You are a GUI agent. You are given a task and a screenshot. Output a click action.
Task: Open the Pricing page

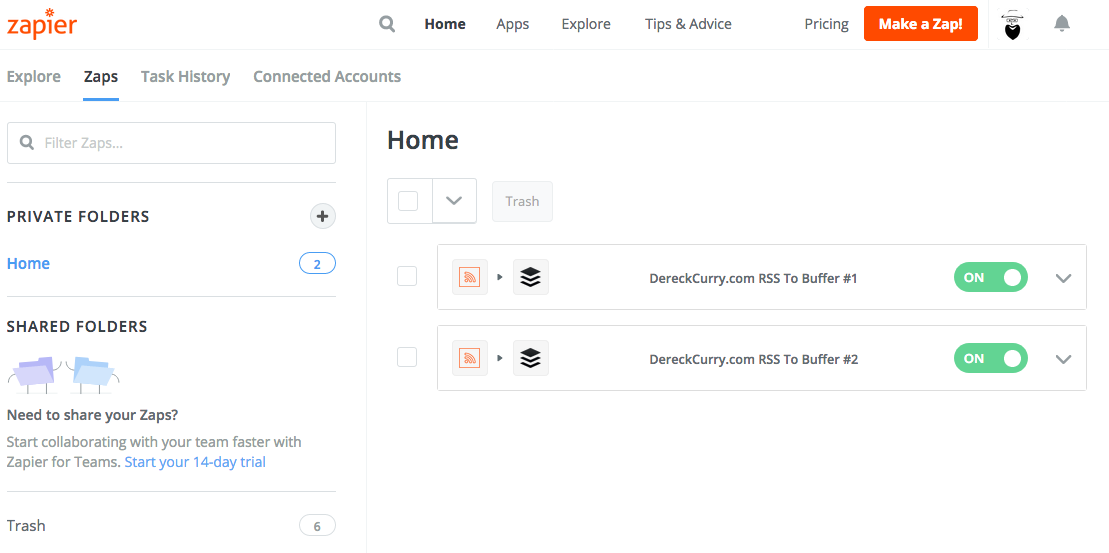coord(826,24)
